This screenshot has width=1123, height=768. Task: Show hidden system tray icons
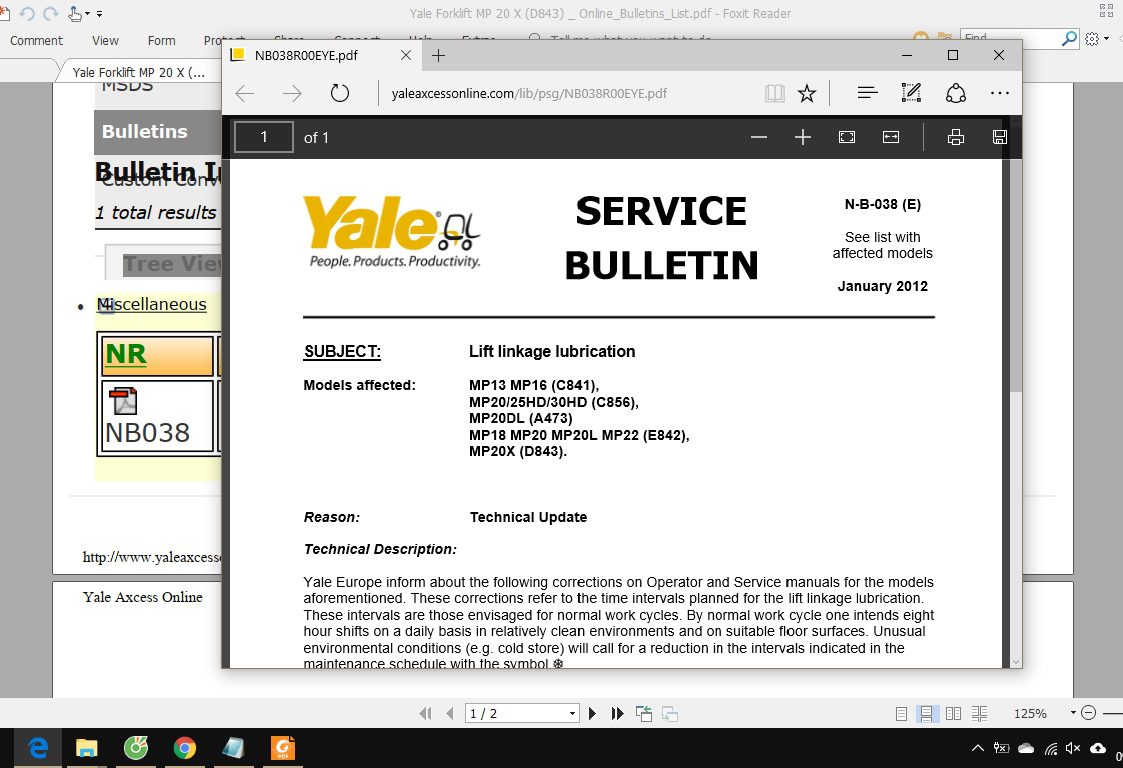click(x=978, y=748)
